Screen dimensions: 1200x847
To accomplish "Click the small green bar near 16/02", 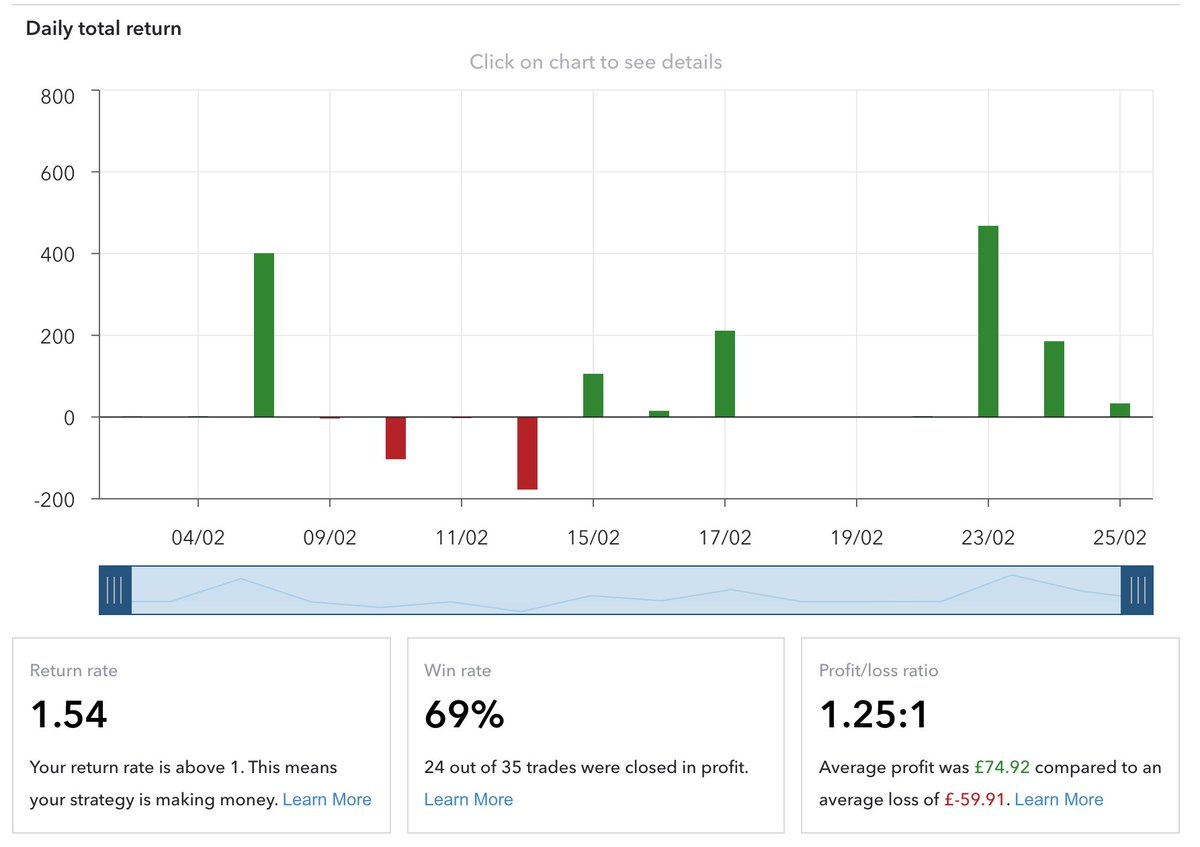I will [x=659, y=412].
